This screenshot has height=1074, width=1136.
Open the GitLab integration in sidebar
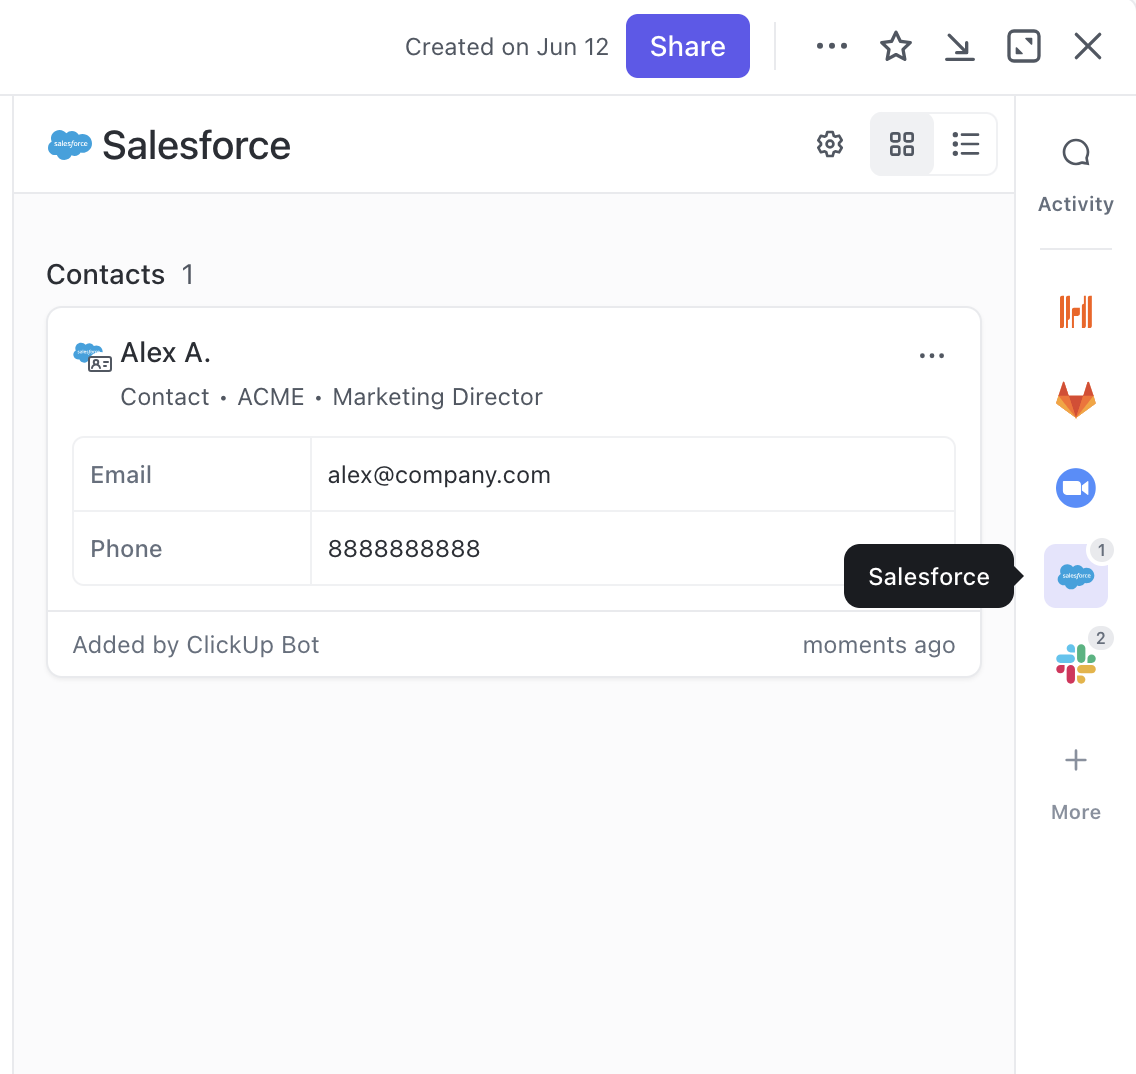coord(1075,400)
